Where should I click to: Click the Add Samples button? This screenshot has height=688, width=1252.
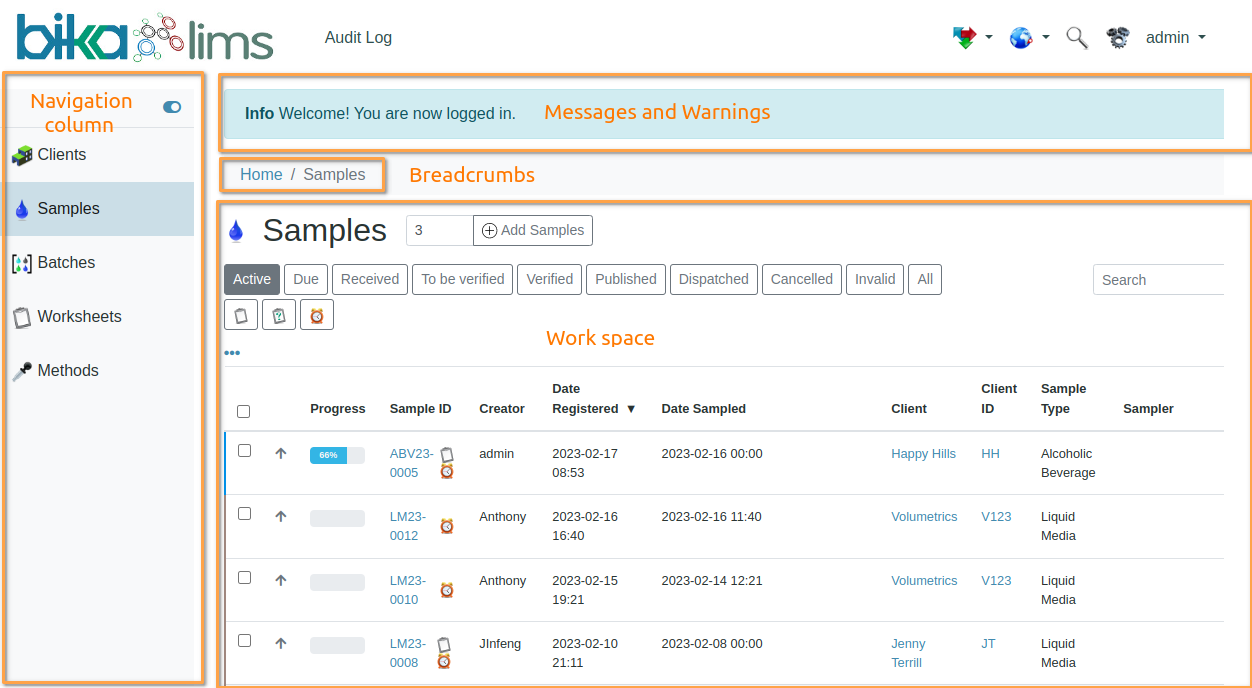pos(533,230)
